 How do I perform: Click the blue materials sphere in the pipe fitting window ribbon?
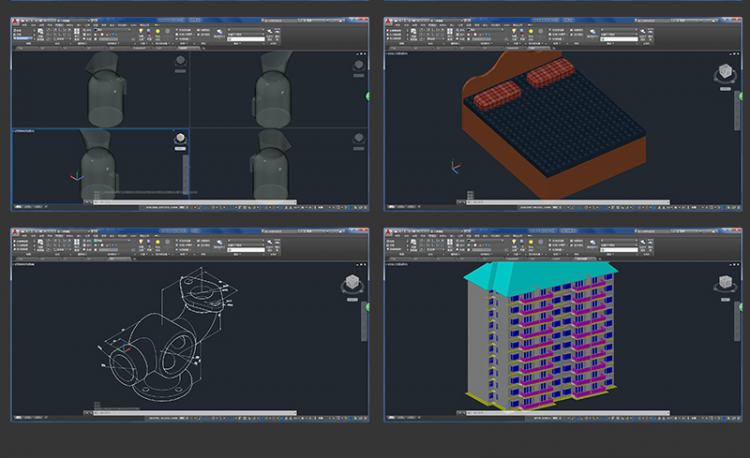click(x=149, y=241)
